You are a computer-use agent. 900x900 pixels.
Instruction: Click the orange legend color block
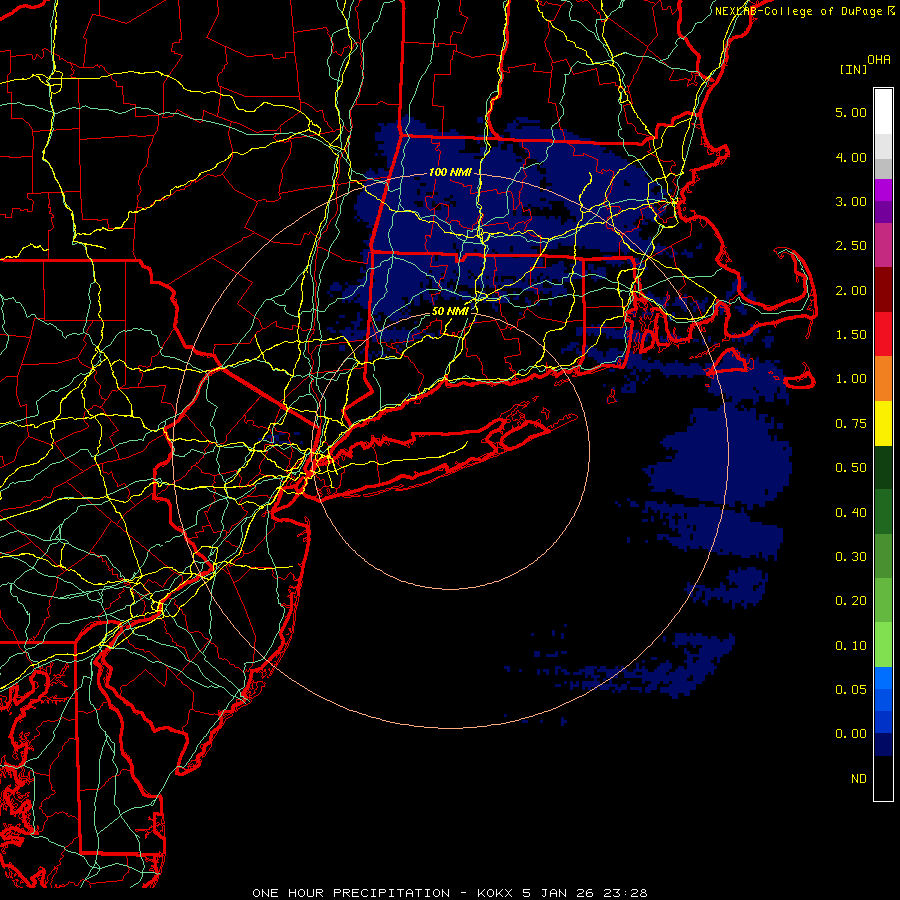pos(883,379)
